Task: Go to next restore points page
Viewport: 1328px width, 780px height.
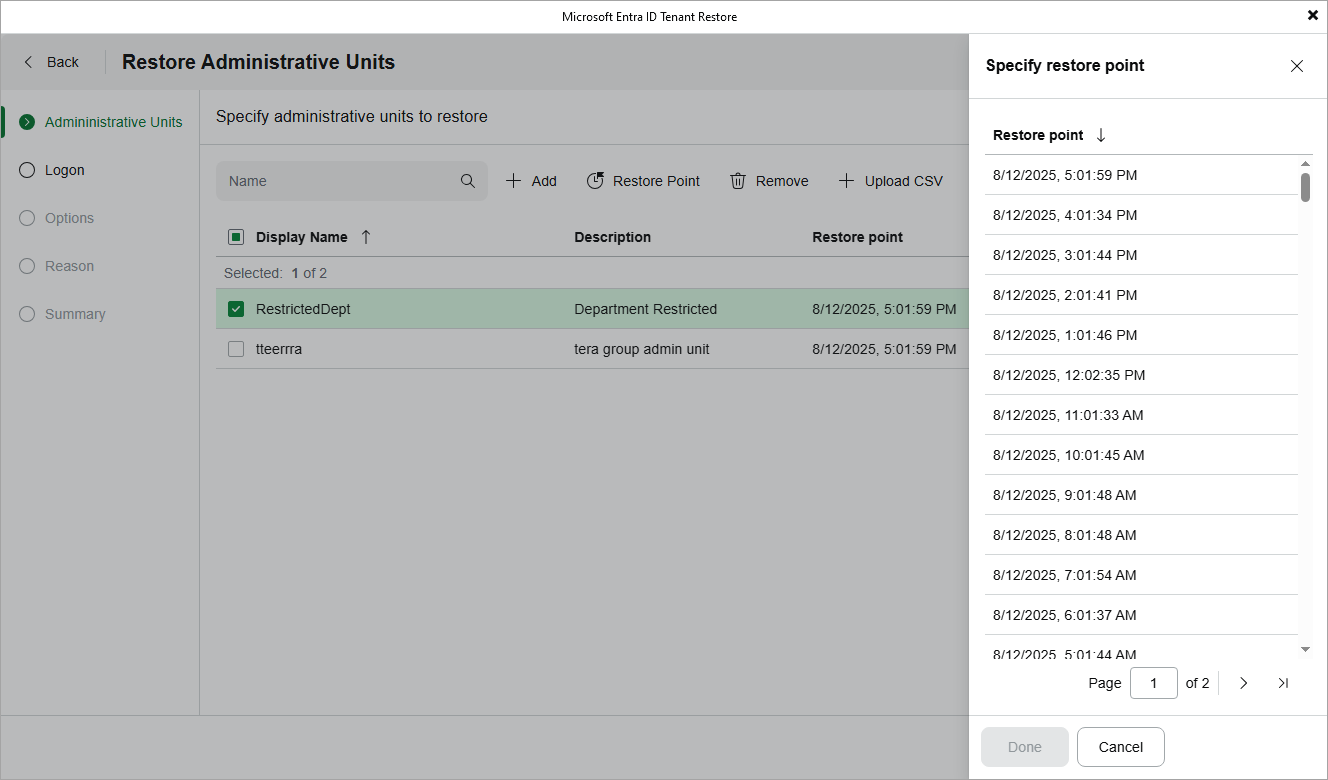Action: (x=1243, y=683)
